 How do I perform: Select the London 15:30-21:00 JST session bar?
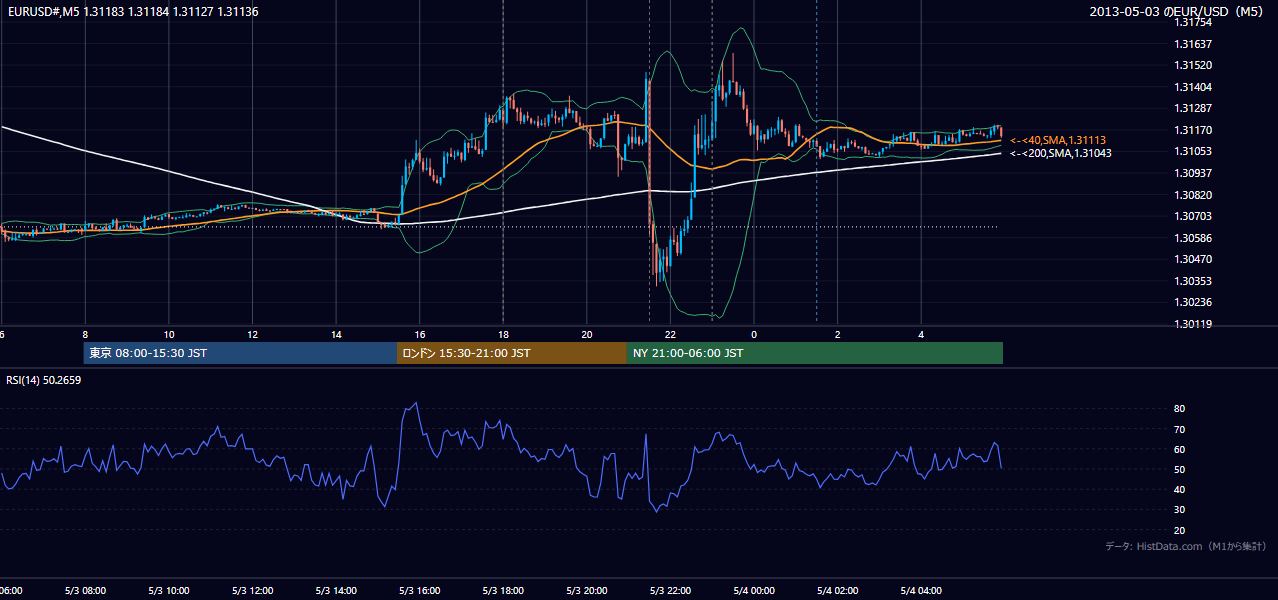512,353
